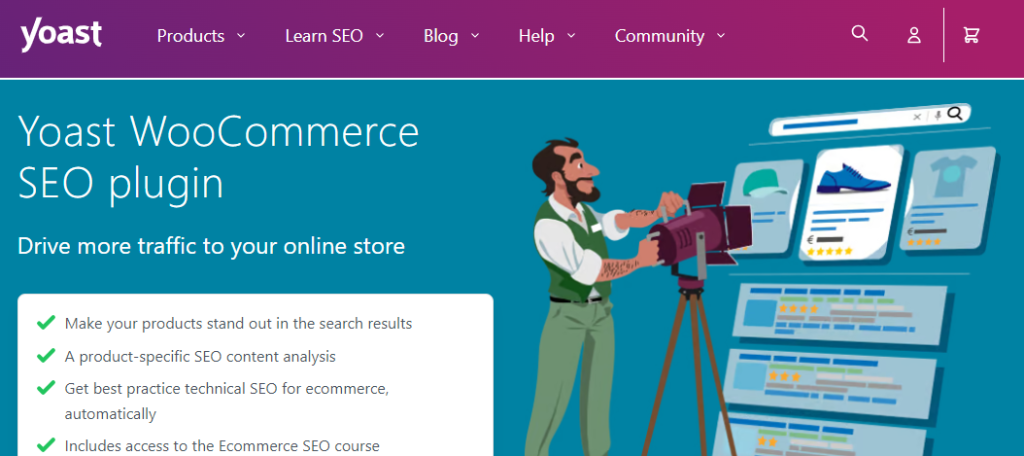The image size is (1024, 456).
Task: Expand the chevron next to Community
Action: click(x=721, y=36)
